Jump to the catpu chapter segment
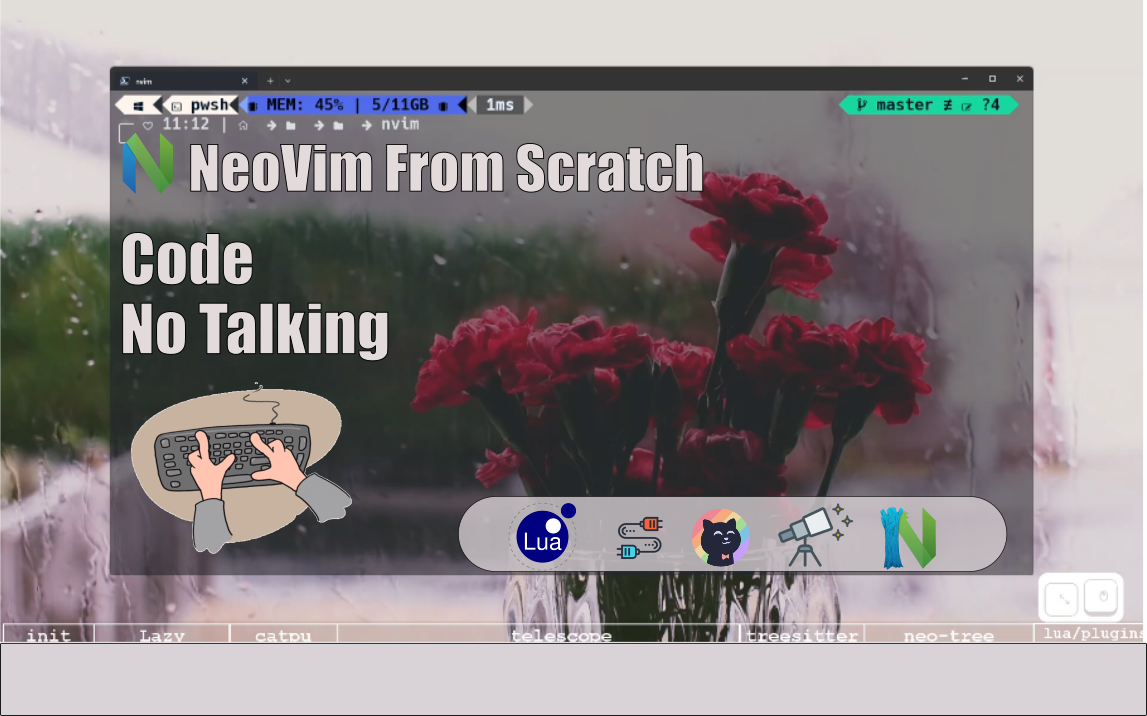Viewport: 1147px width, 716px height. click(x=283, y=633)
